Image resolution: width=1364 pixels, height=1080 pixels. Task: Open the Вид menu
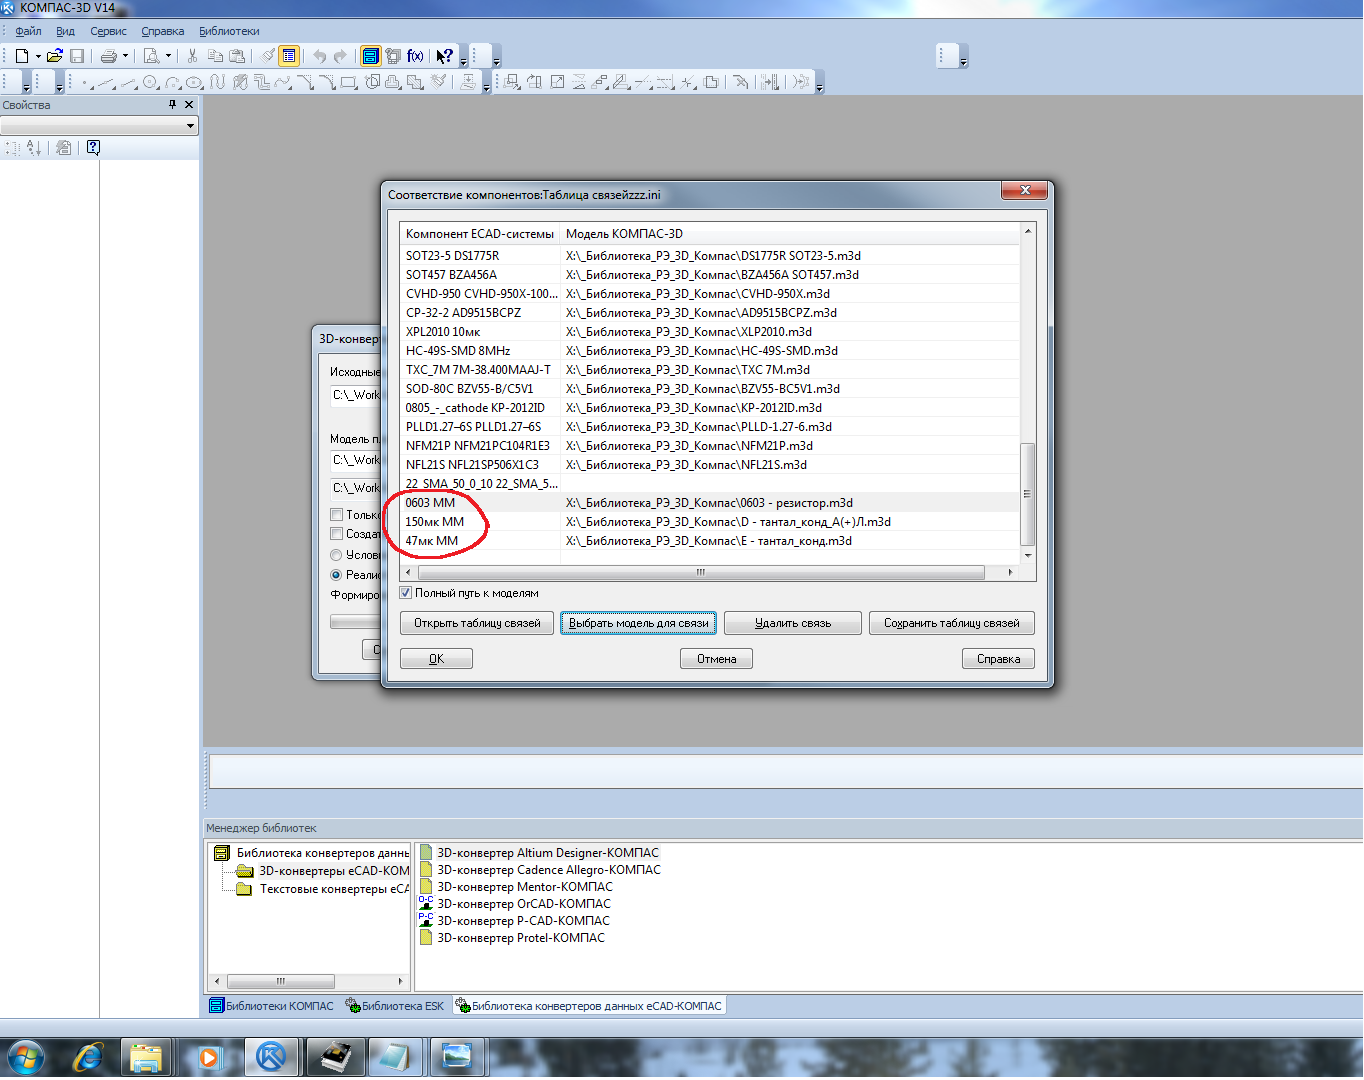(65, 31)
